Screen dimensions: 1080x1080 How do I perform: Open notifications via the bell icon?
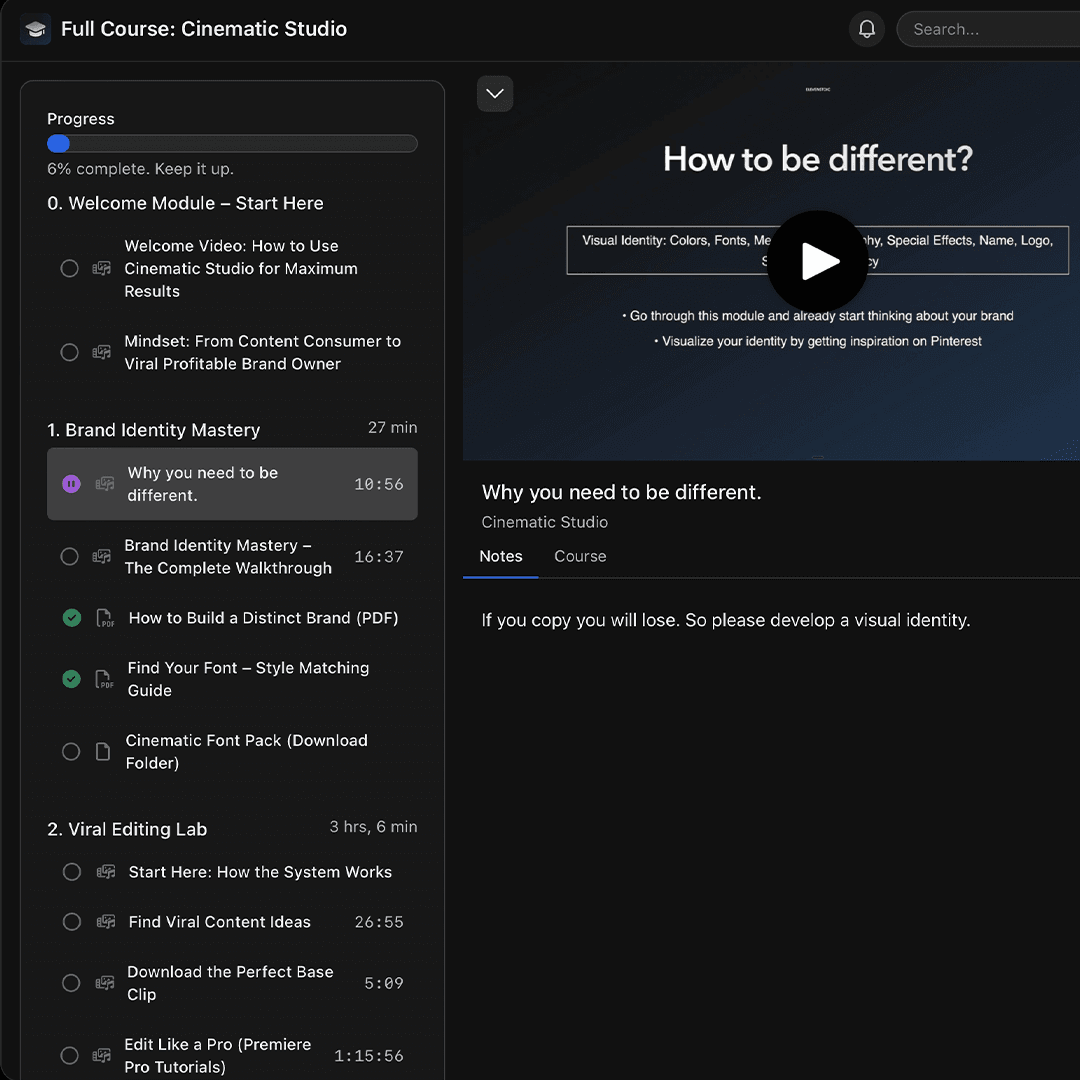point(866,29)
